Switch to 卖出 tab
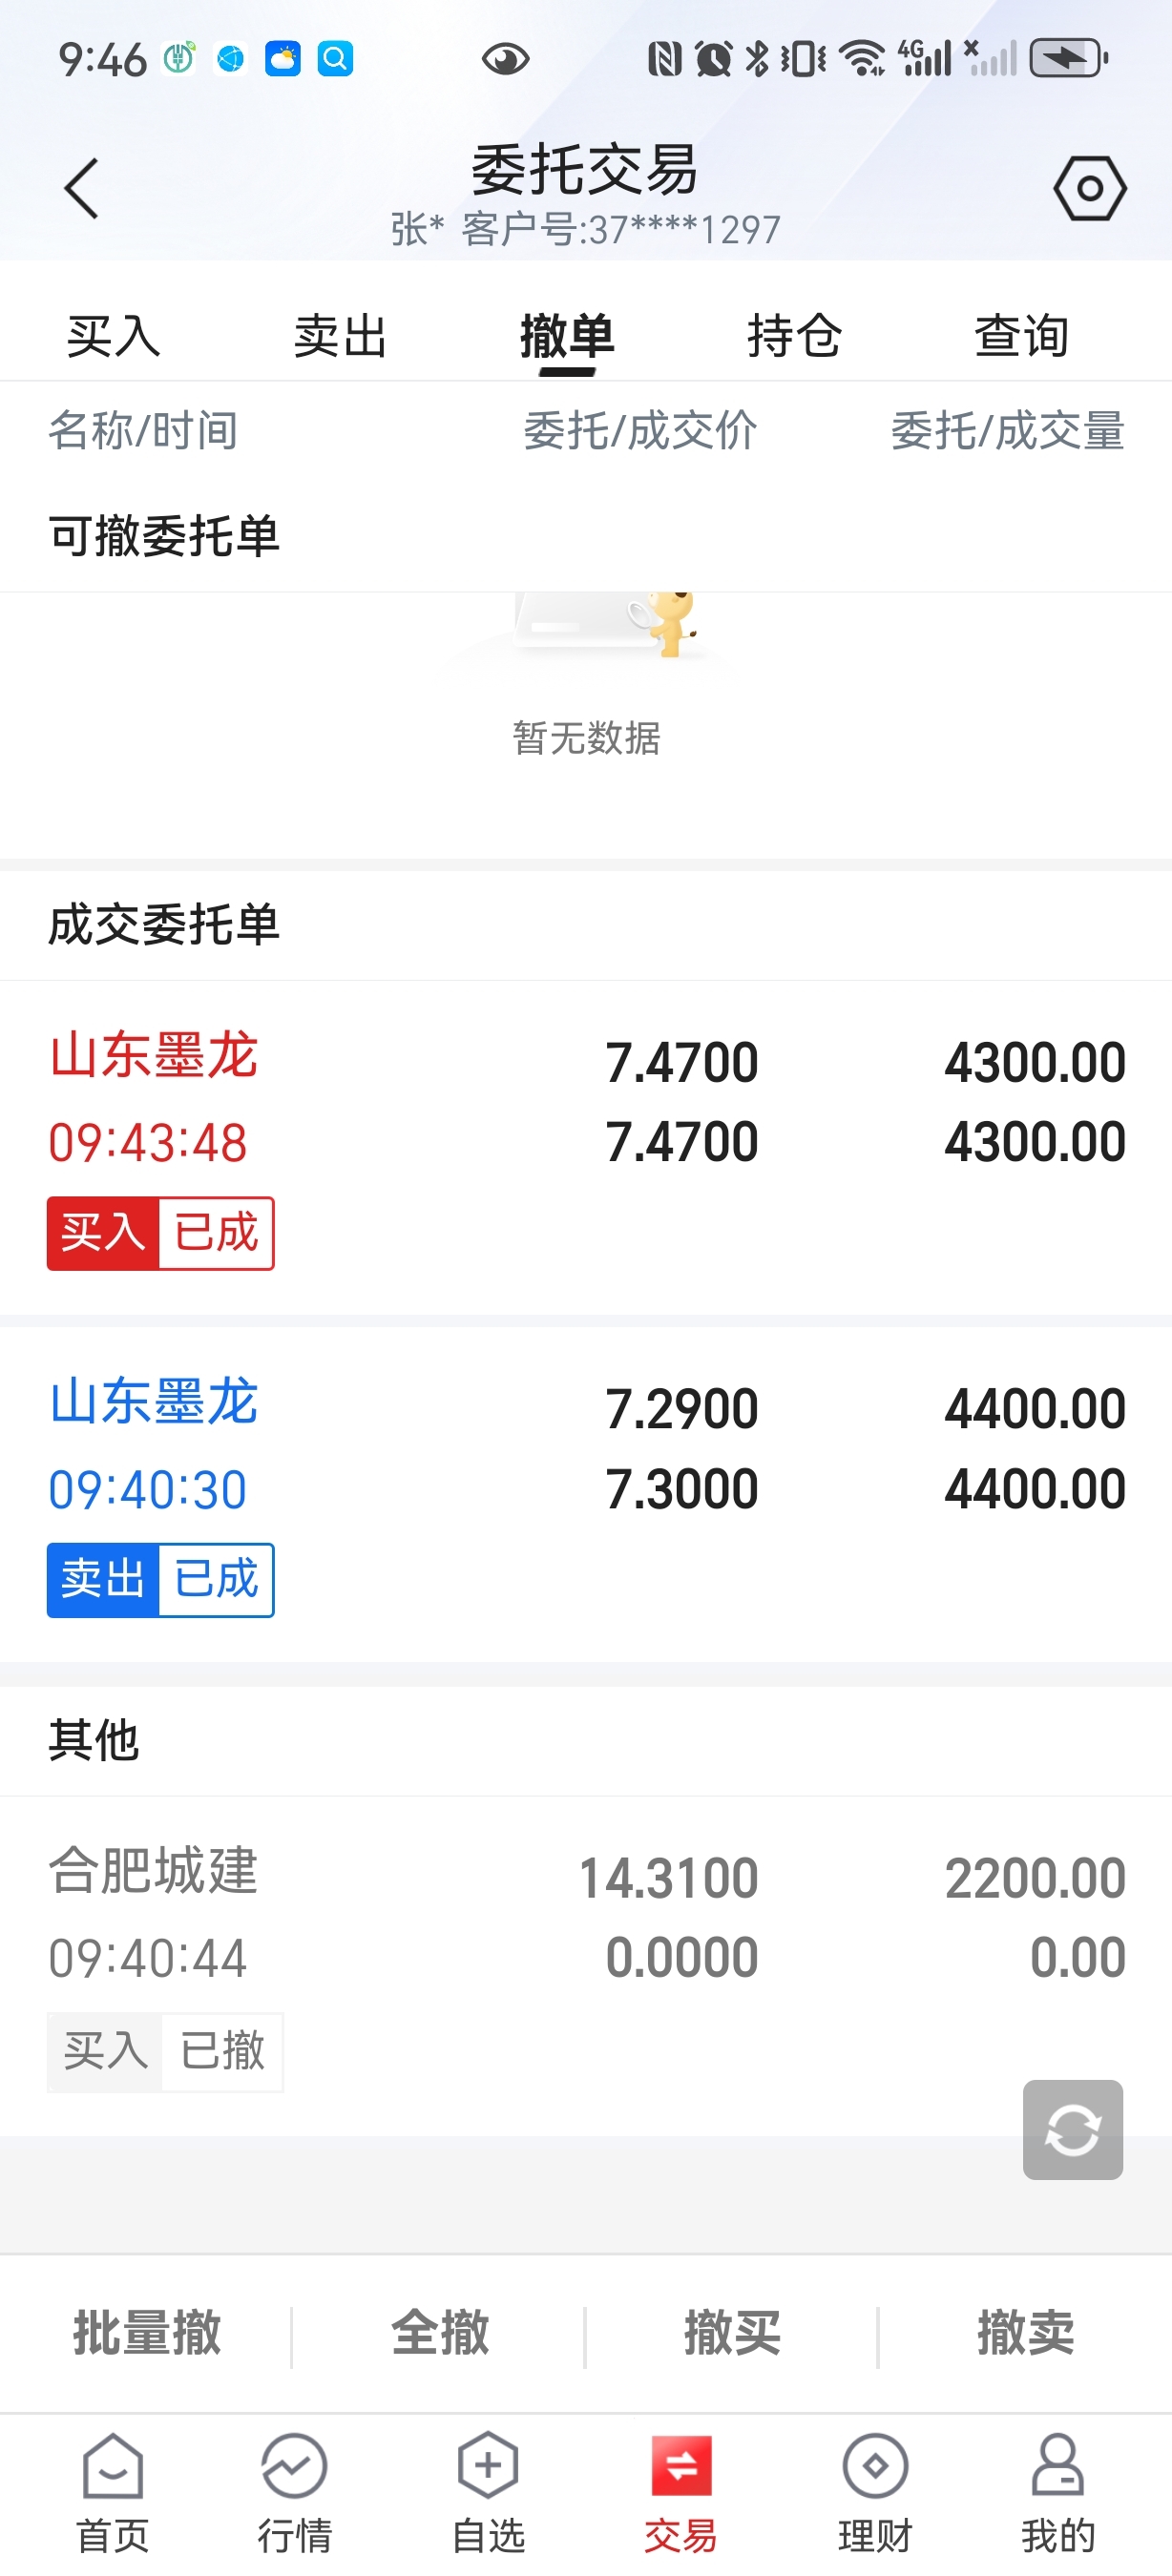The image size is (1172, 2576). point(340,336)
